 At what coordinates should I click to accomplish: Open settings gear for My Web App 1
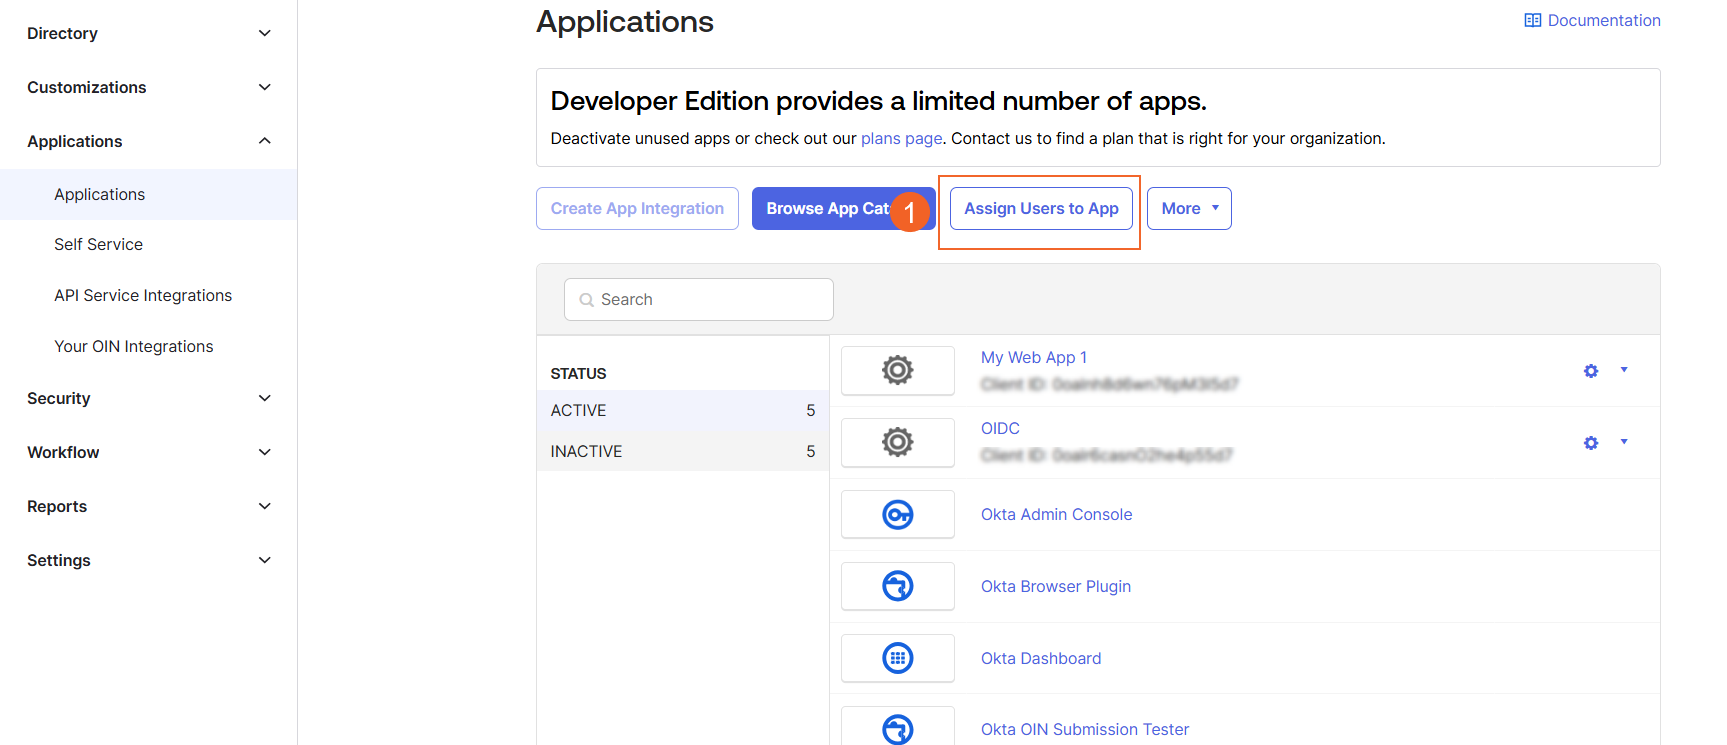1590,371
